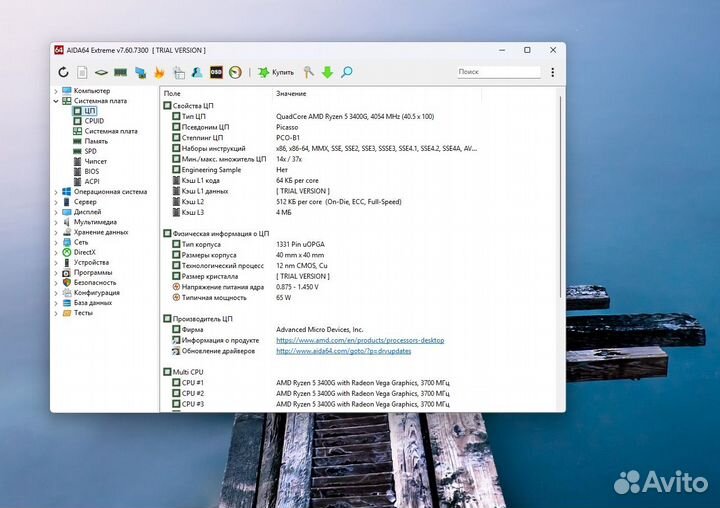Open the amd.com product information link

coord(360,340)
